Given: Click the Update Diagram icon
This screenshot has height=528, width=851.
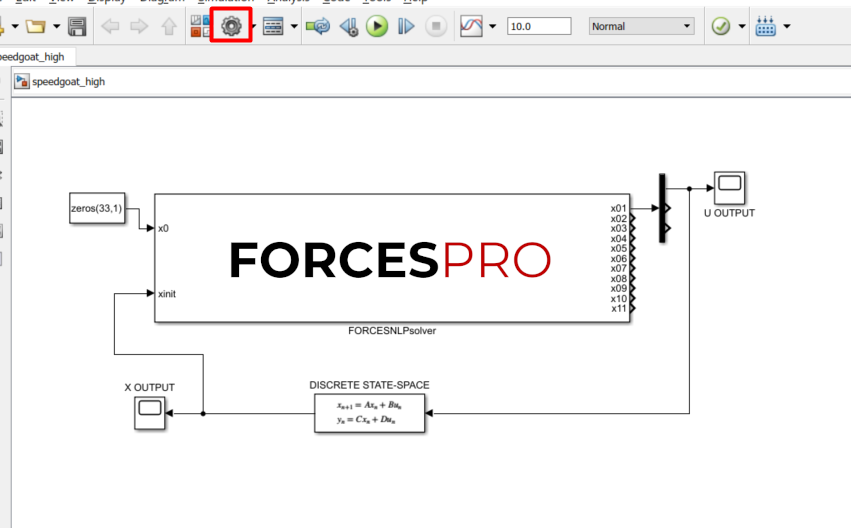Looking at the screenshot, I should click(318, 27).
